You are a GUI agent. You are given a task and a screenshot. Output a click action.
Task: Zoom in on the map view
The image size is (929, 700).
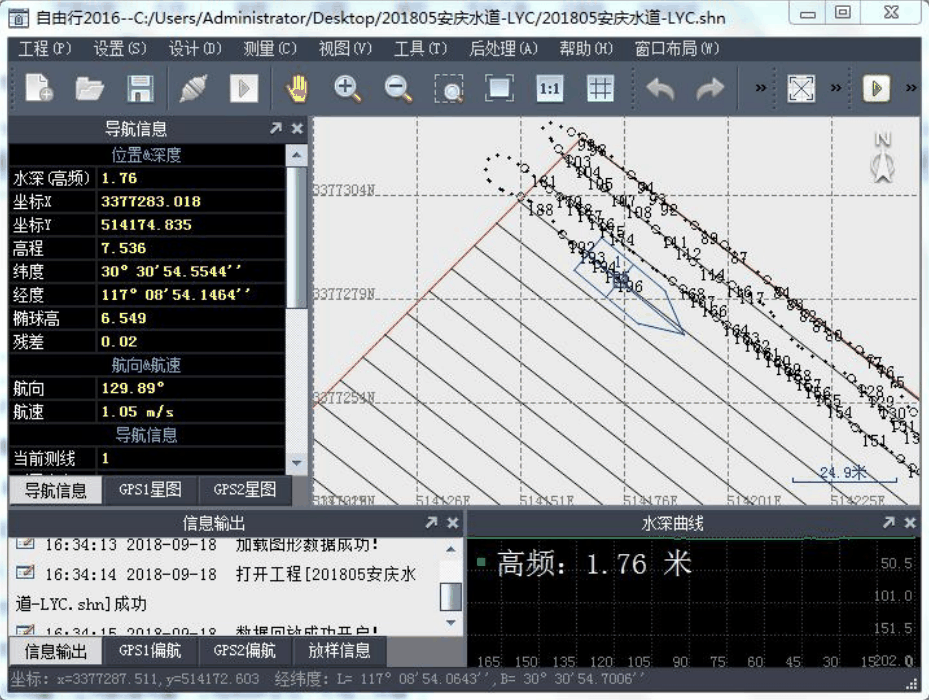(x=346, y=88)
